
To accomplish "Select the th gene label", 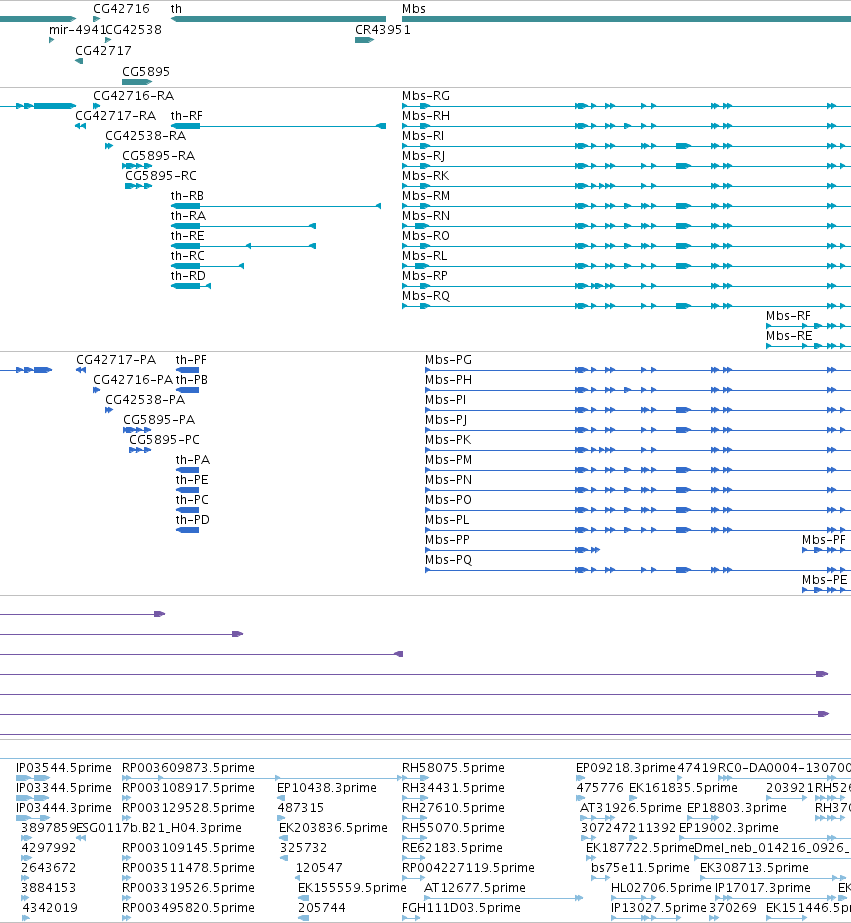I will pyautogui.click(x=176, y=9).
